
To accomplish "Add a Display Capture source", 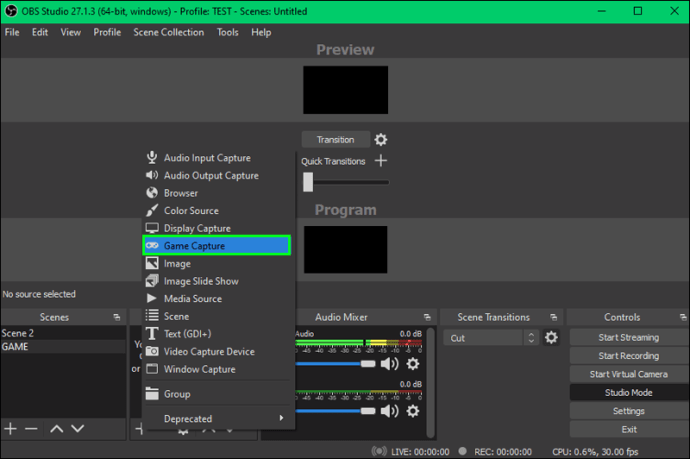I will 217,228.
